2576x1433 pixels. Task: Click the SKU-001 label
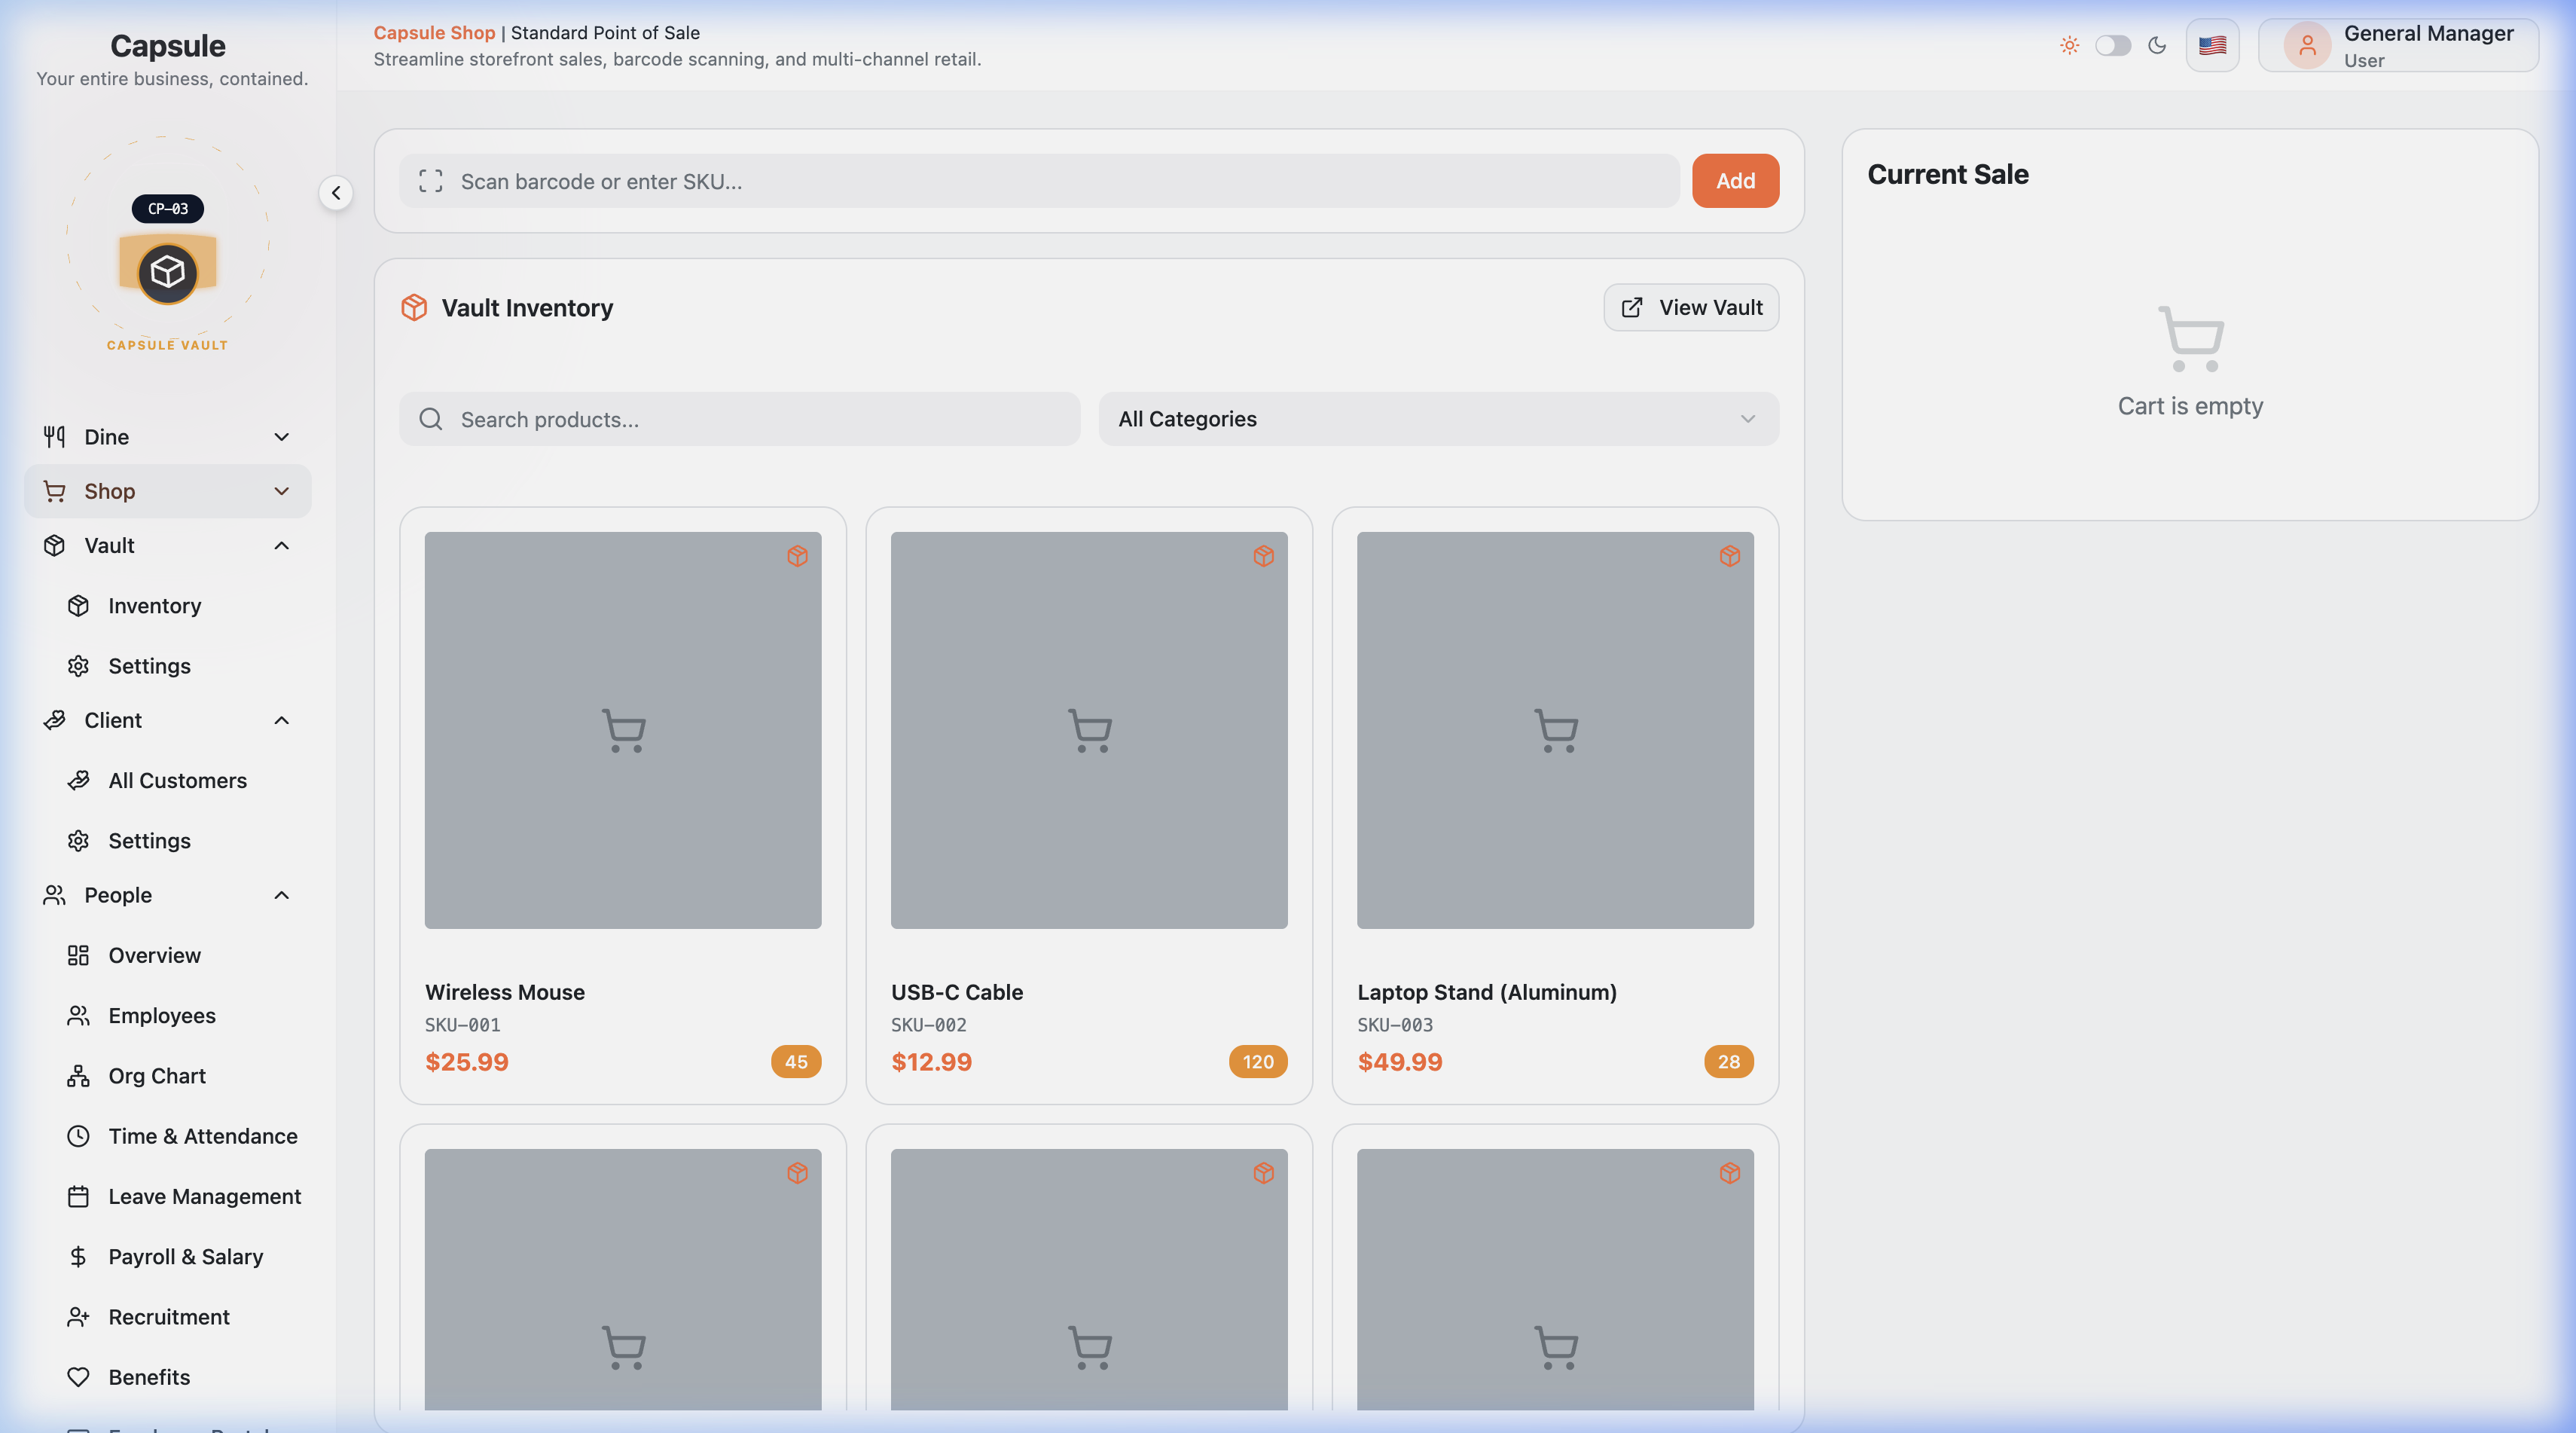tap(463, 1025)
